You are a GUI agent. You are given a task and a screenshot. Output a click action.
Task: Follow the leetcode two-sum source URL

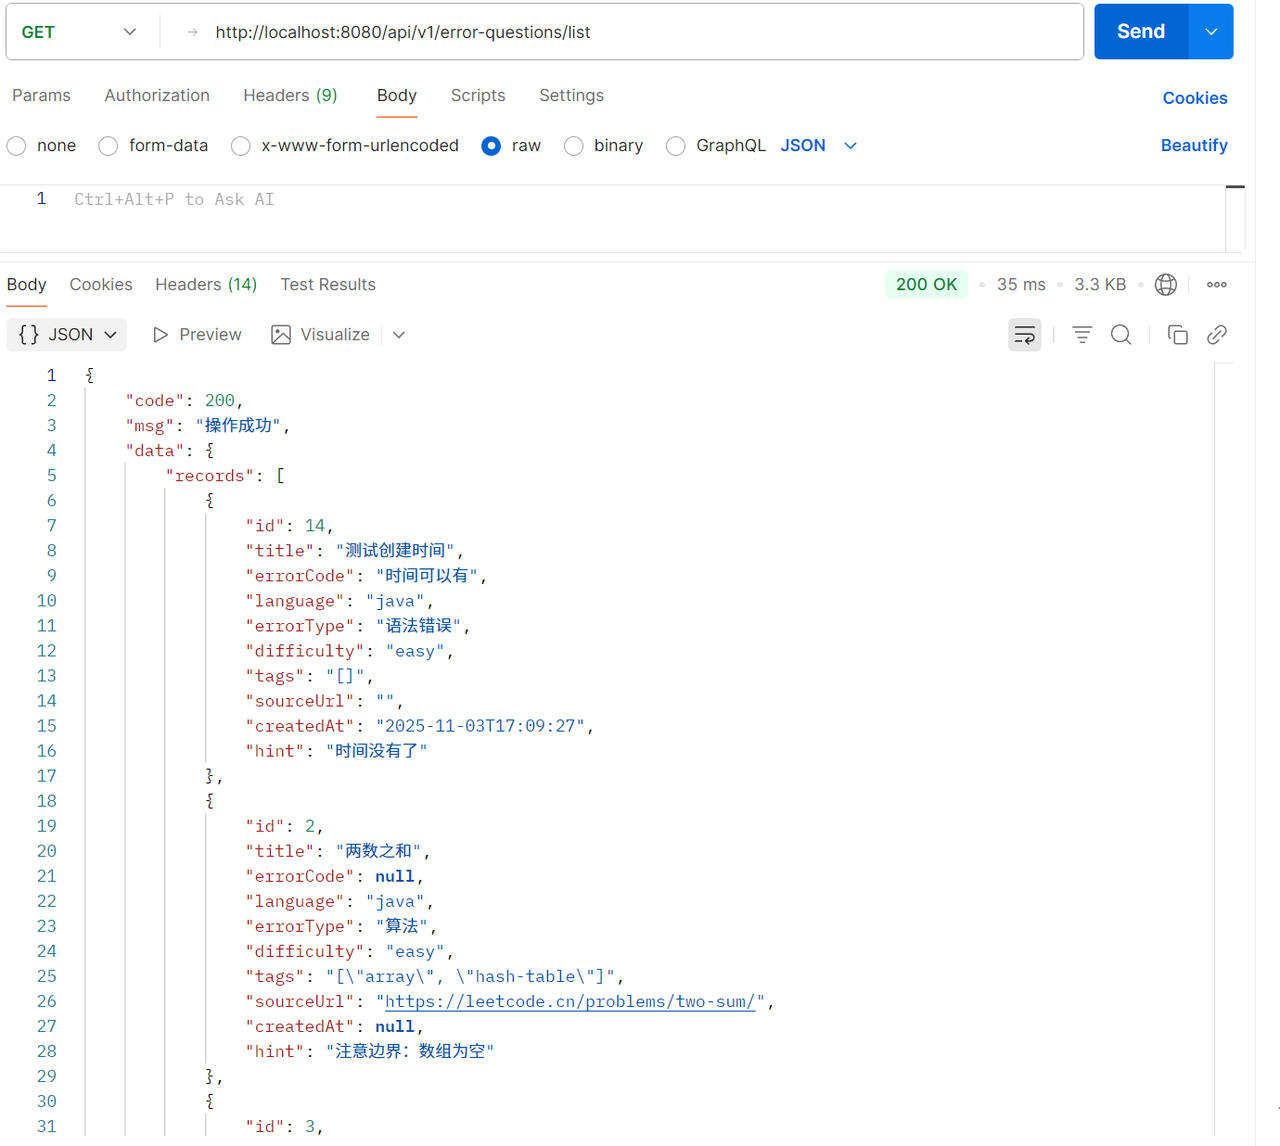point(570,1002)
